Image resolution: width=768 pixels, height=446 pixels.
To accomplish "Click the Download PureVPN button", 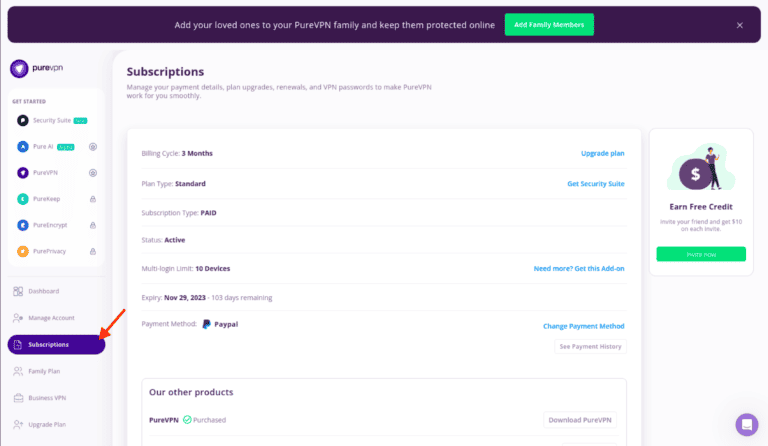I will [580, 420].
